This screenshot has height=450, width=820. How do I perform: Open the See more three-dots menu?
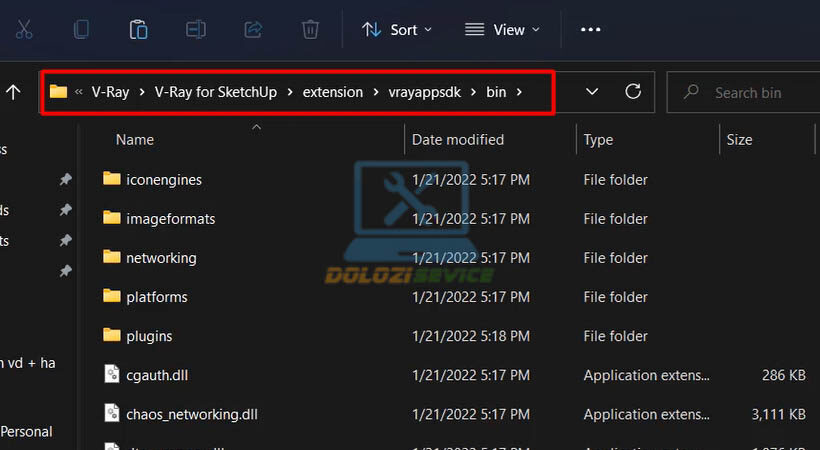[x=590, y=30]
